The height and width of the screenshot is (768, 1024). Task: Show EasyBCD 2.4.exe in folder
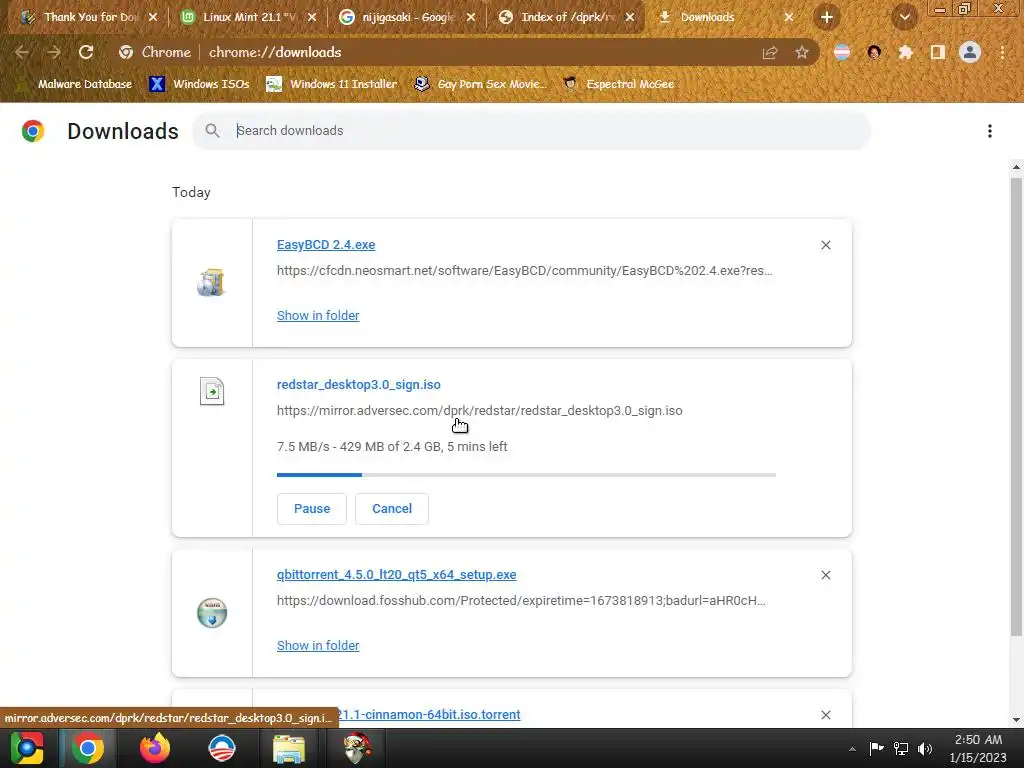318,315
